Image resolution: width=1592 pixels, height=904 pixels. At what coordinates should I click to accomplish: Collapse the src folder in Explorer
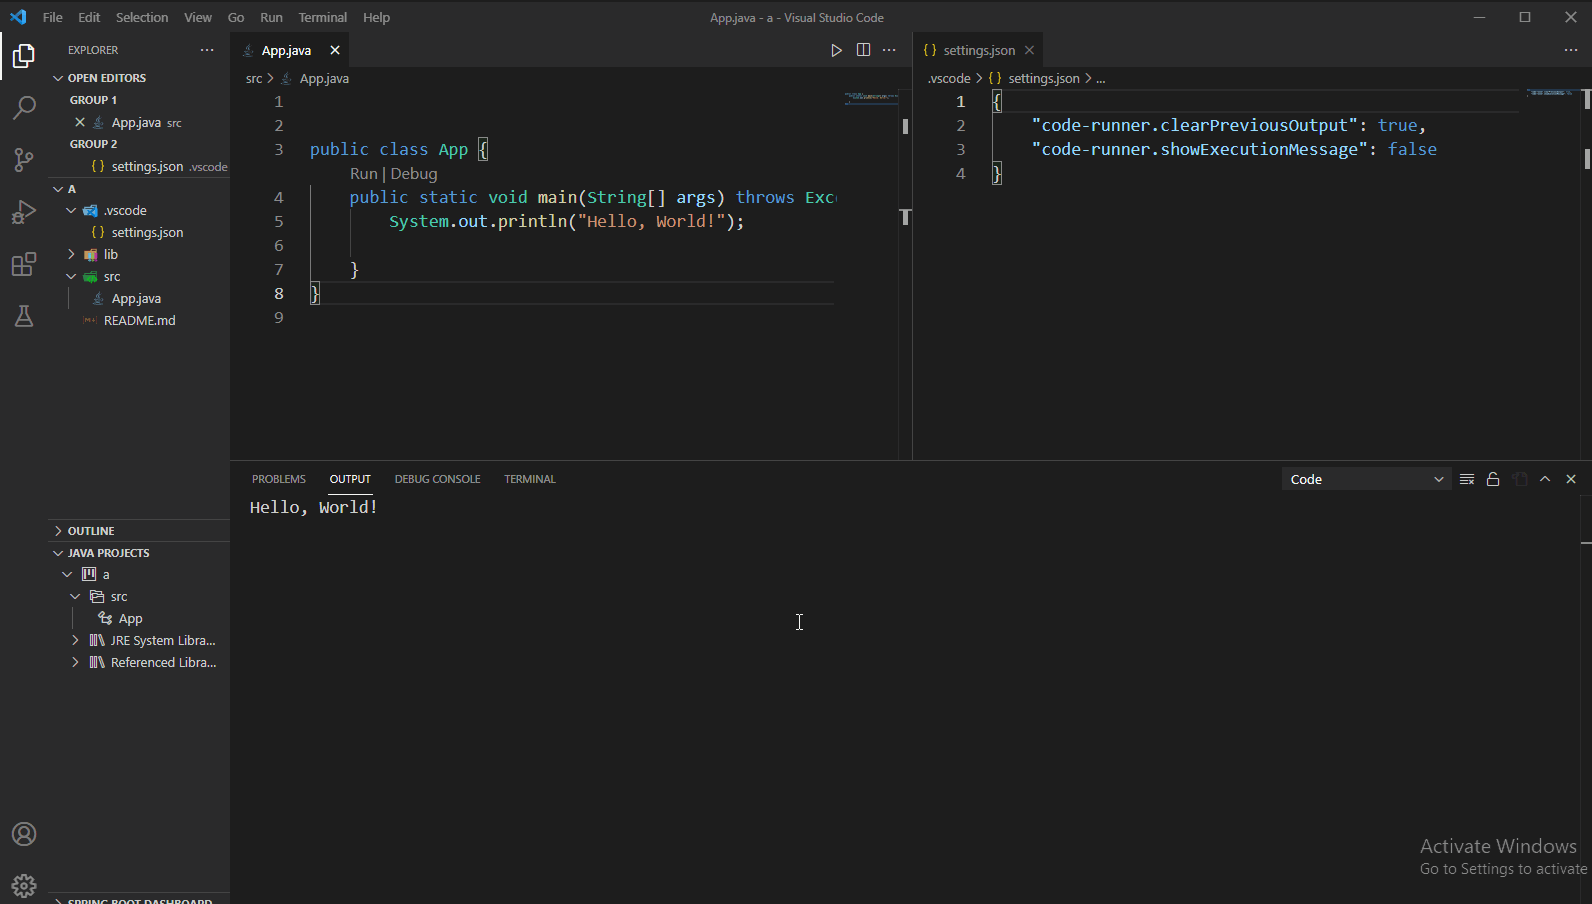(x=71, y=276)
